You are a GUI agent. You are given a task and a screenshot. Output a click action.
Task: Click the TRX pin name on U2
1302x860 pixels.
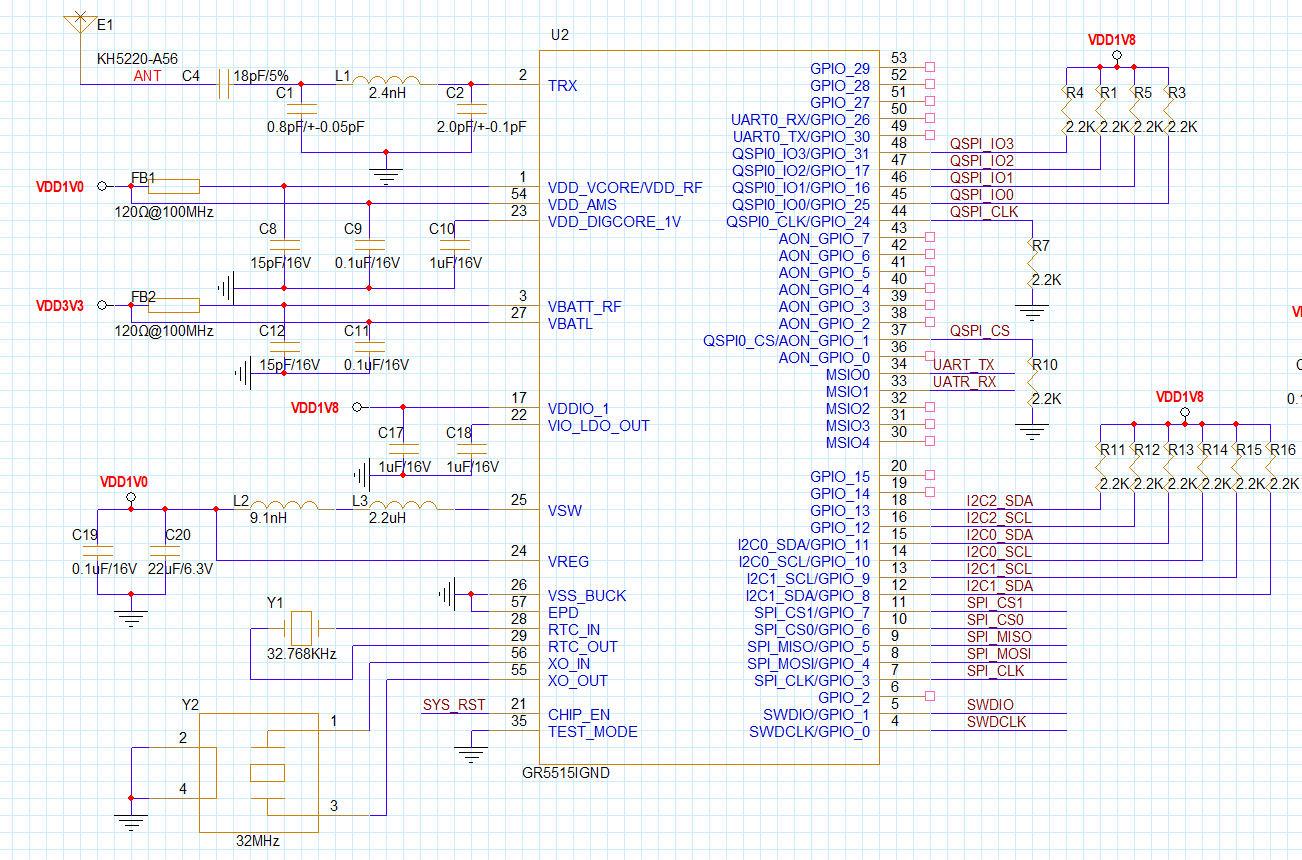[562, 85]
